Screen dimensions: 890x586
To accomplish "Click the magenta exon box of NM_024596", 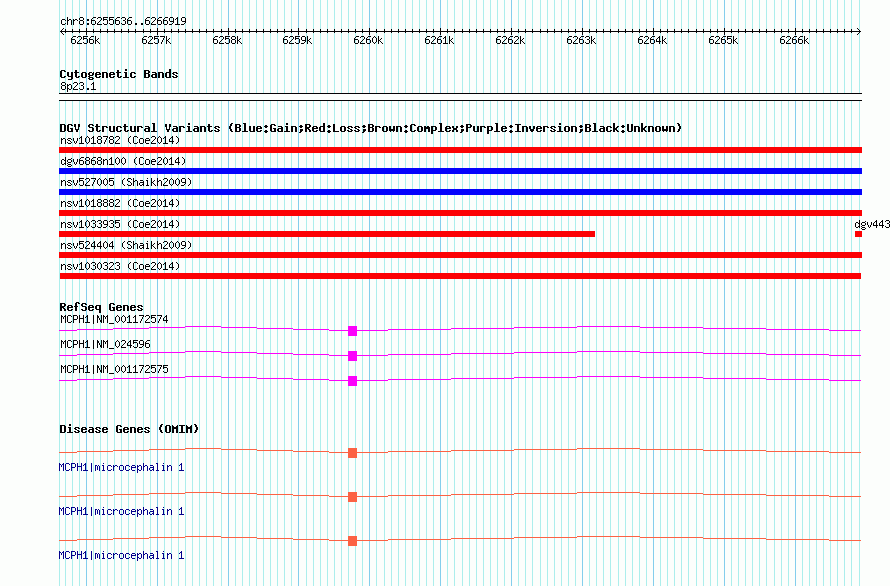I will (352, 356).
